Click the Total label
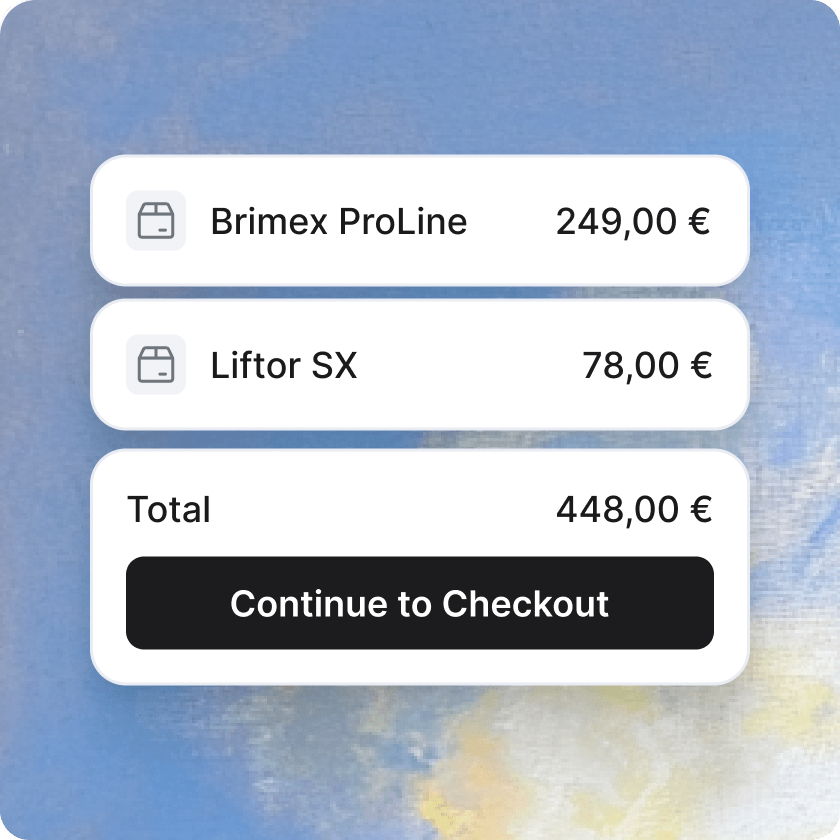 coord(168,509)
